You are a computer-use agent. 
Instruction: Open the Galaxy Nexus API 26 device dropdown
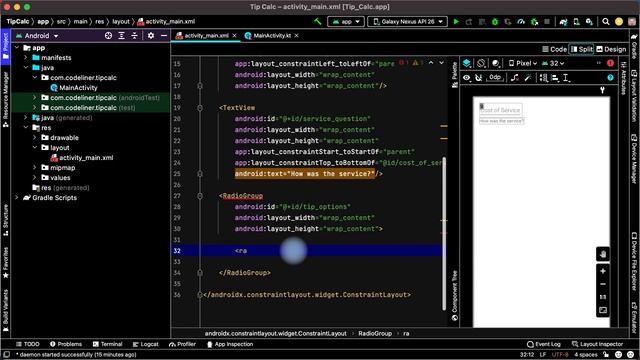(x=407, y=22)
